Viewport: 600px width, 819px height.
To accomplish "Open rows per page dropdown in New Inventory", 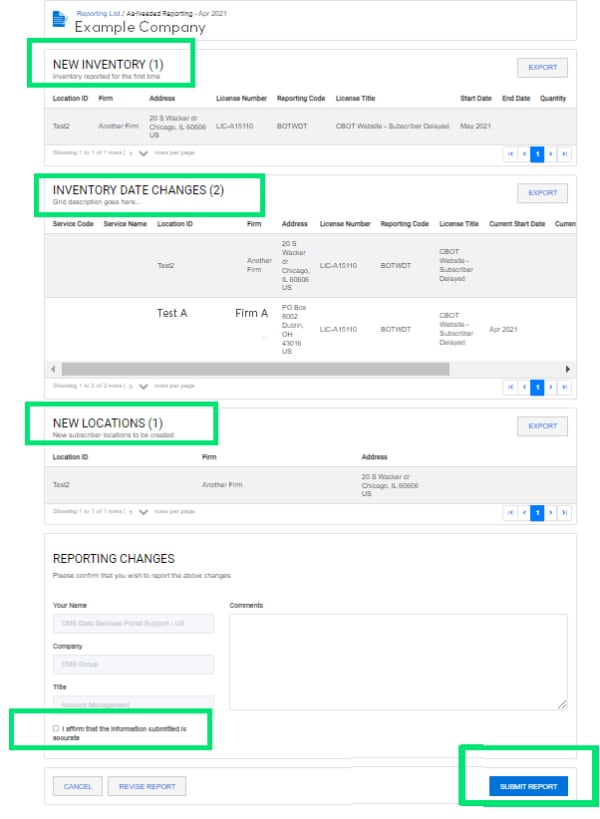I will (x=143, y=154).
